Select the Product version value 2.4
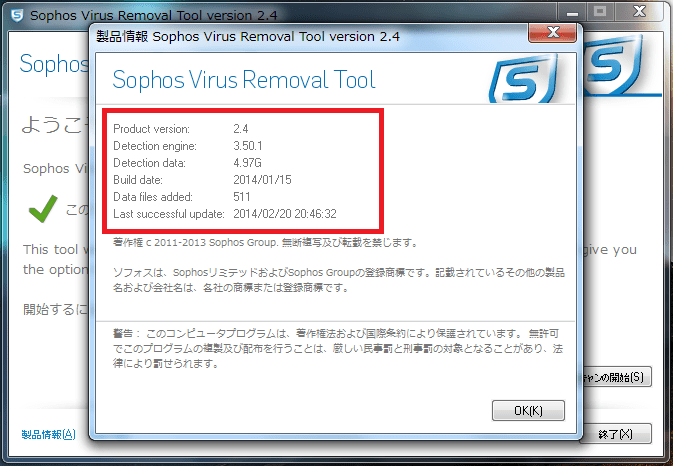This screenshot has height=466, width=673. (241, 129)
